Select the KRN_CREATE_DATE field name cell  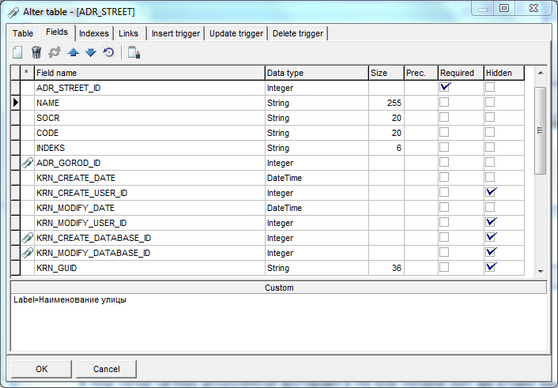pos(150,178)
